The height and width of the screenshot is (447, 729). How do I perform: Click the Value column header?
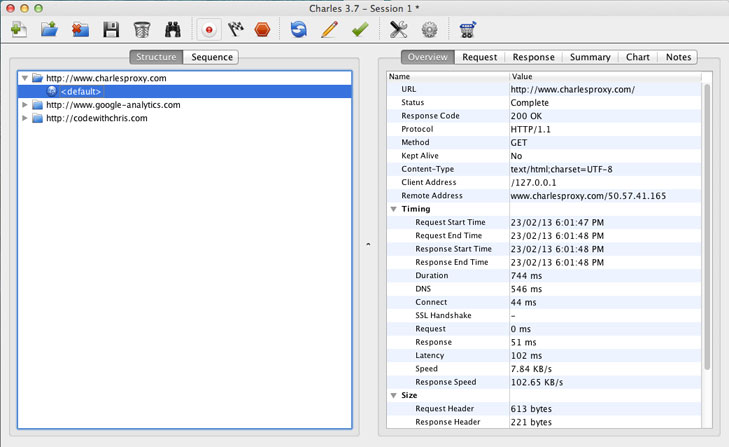coord(605,76)
